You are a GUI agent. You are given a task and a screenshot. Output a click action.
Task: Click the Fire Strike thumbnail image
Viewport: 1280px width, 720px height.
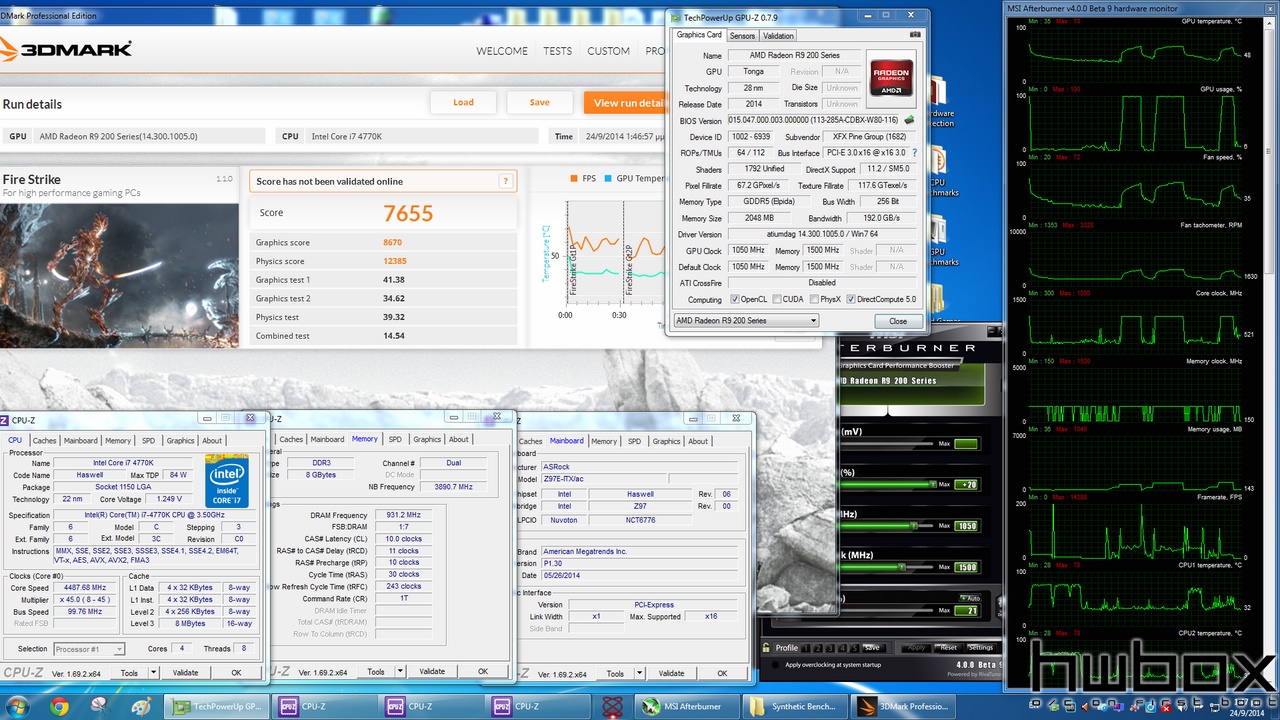(120, 275)
